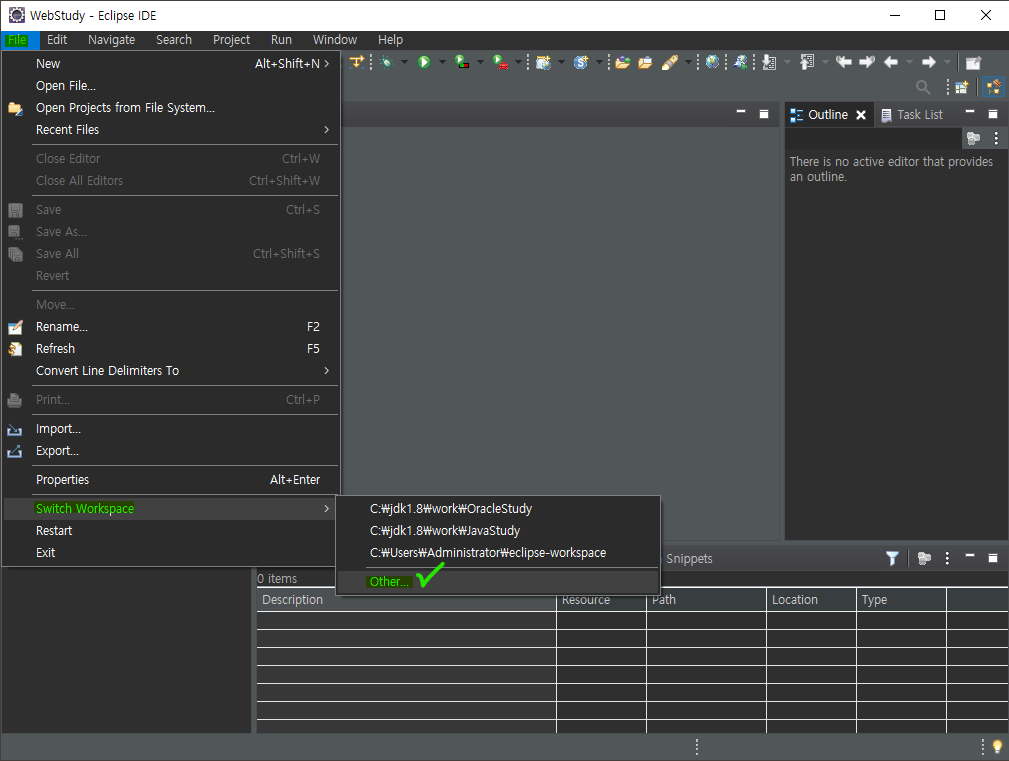Image resolution: width=1009 pixels, height=761 pixels.
Task: Click the Coverage run icon
Action: pyautogui.click(x=461, y=62)
